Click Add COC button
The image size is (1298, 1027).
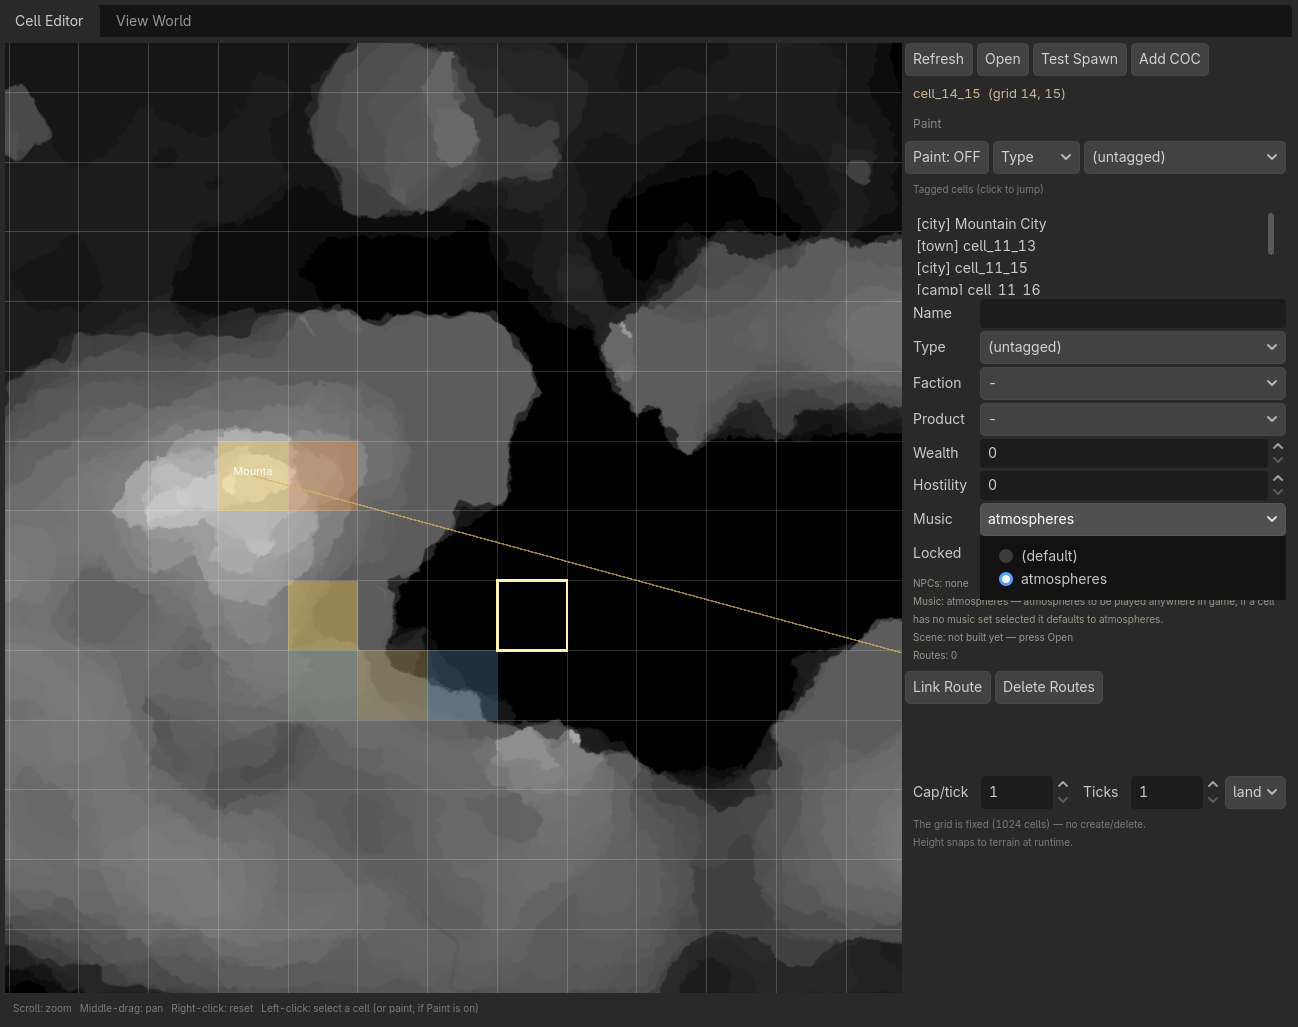1169,59
